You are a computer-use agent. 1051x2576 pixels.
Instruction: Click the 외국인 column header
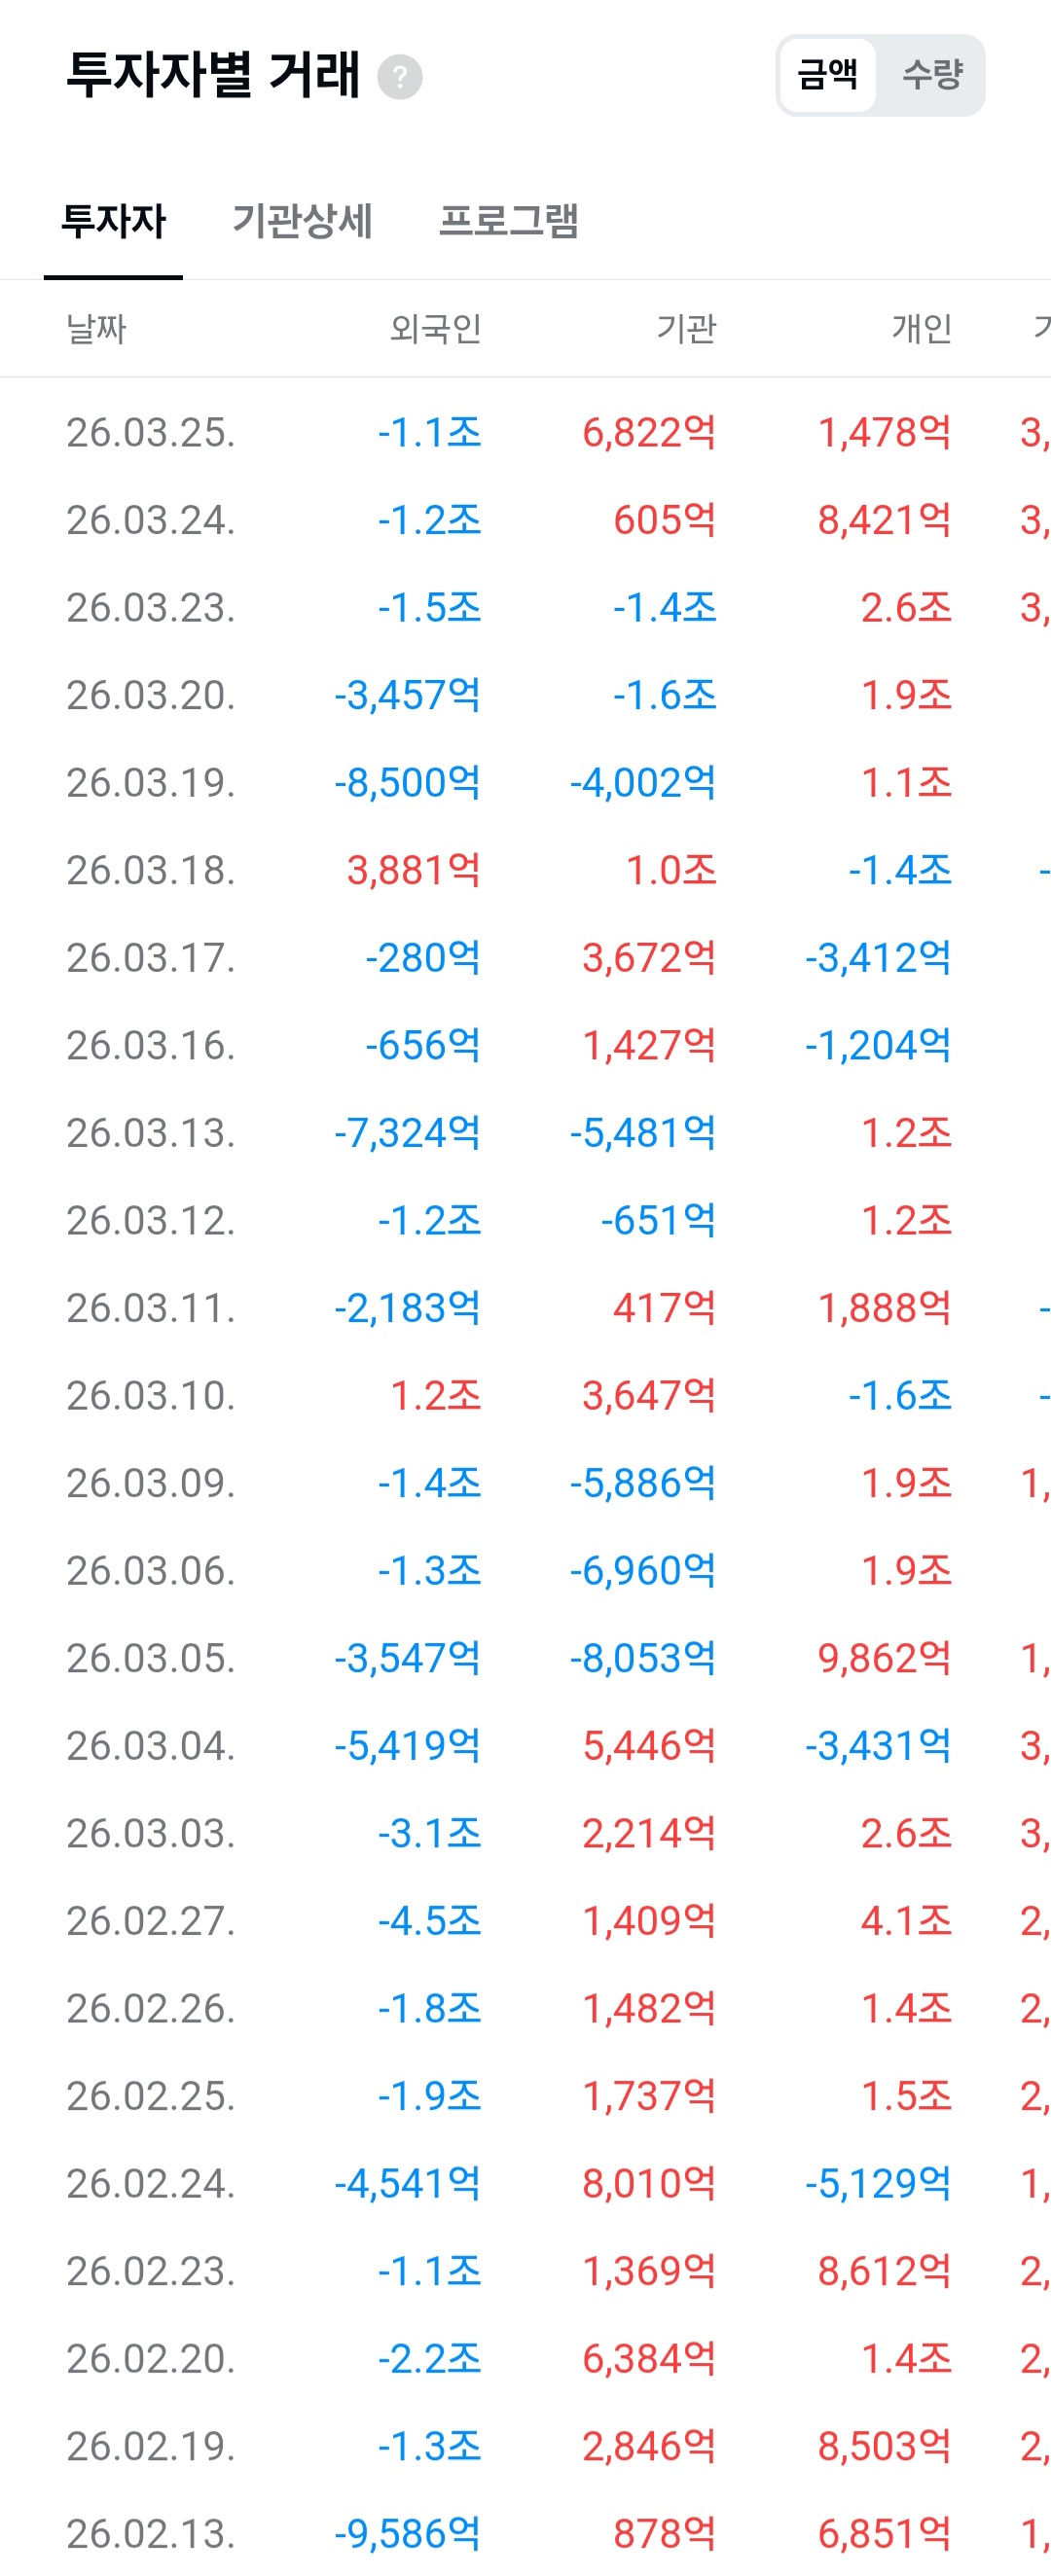pyautogui.click(x=436, y=328)
